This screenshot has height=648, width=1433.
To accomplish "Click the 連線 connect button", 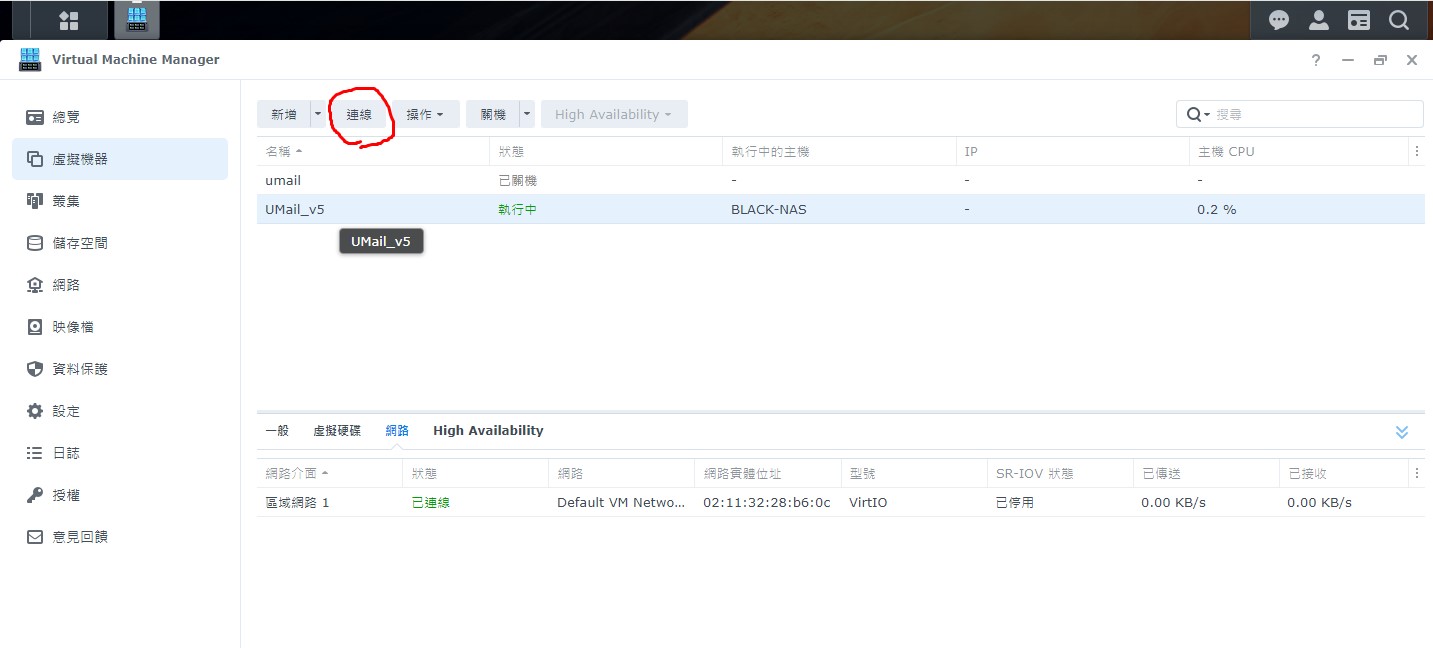I will click(359, 114).
